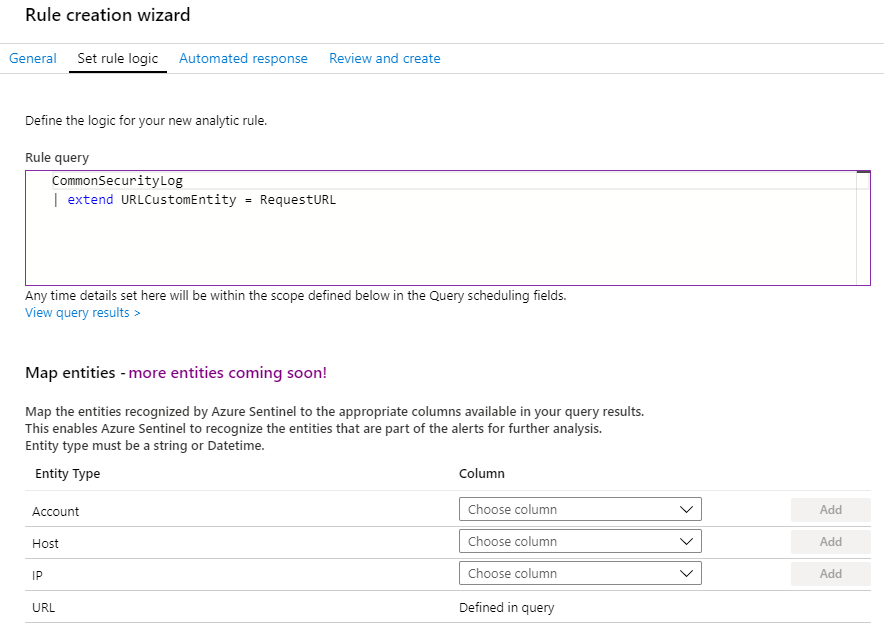Click the Add button for IP entity
The height and width of the screenshot is (636, 884).
(830, 574)
